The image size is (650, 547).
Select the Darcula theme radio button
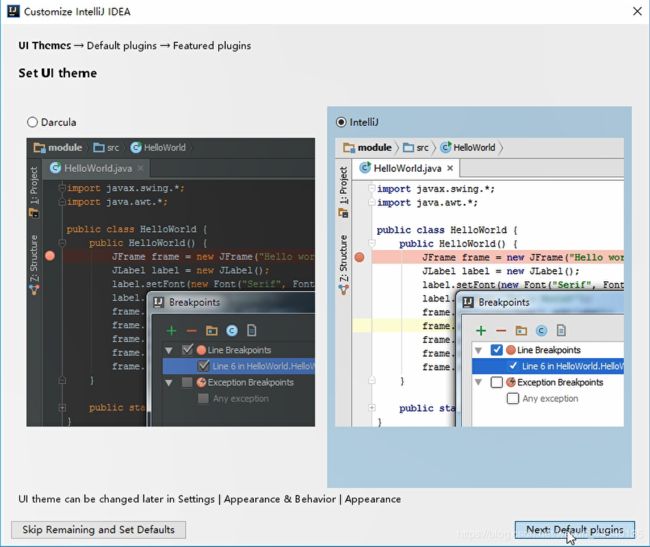click(x=32, y=122)
